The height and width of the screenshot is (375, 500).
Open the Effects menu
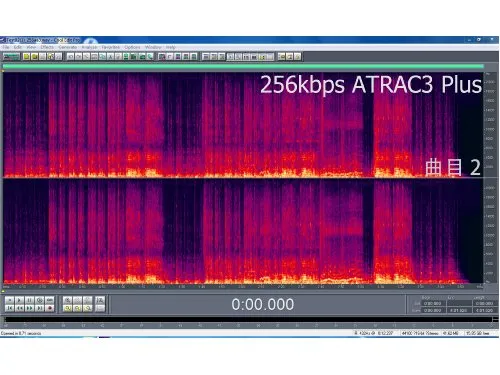tap(47, 47)
